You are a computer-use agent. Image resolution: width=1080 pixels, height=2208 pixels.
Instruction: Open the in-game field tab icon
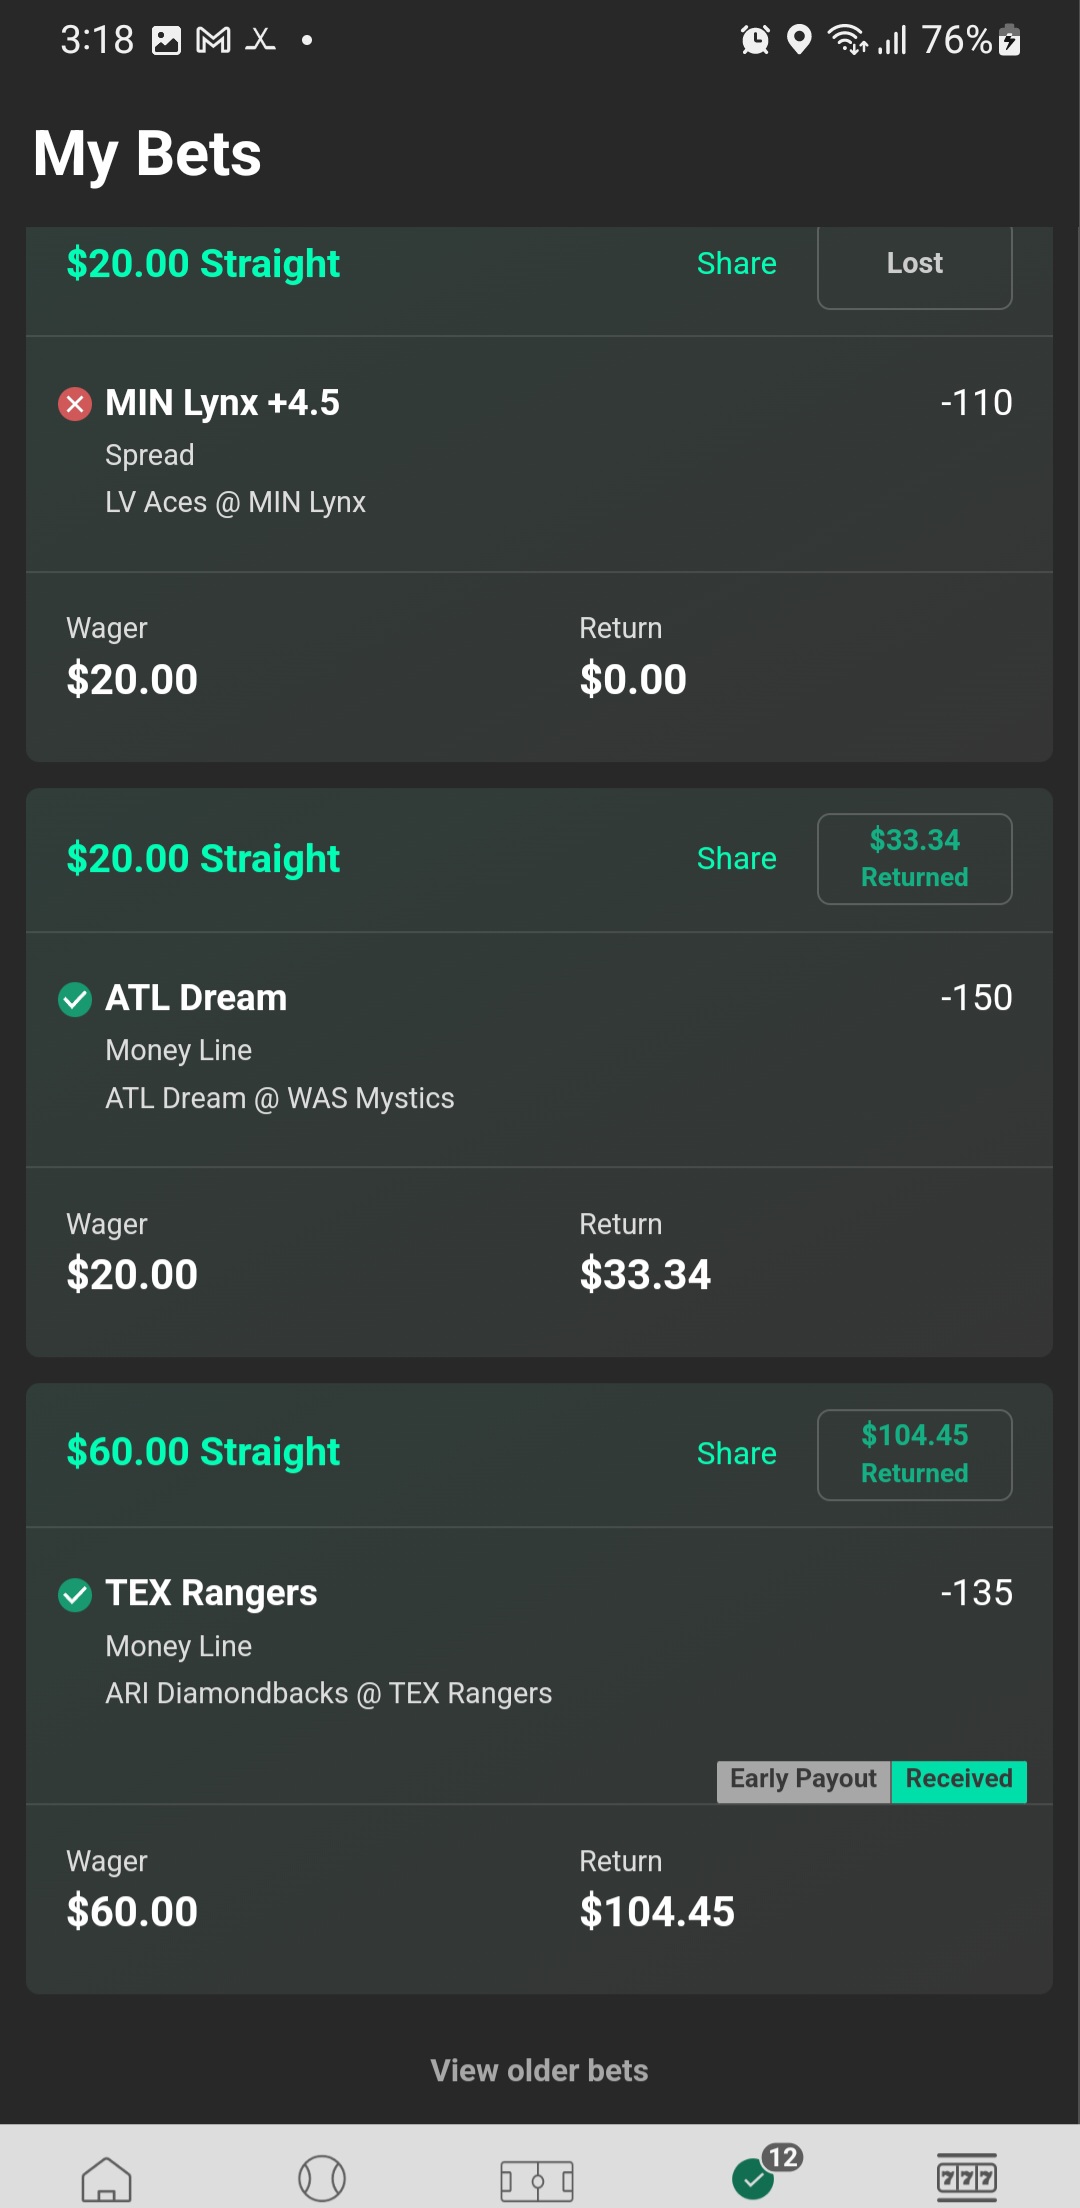pos(537,2180)
